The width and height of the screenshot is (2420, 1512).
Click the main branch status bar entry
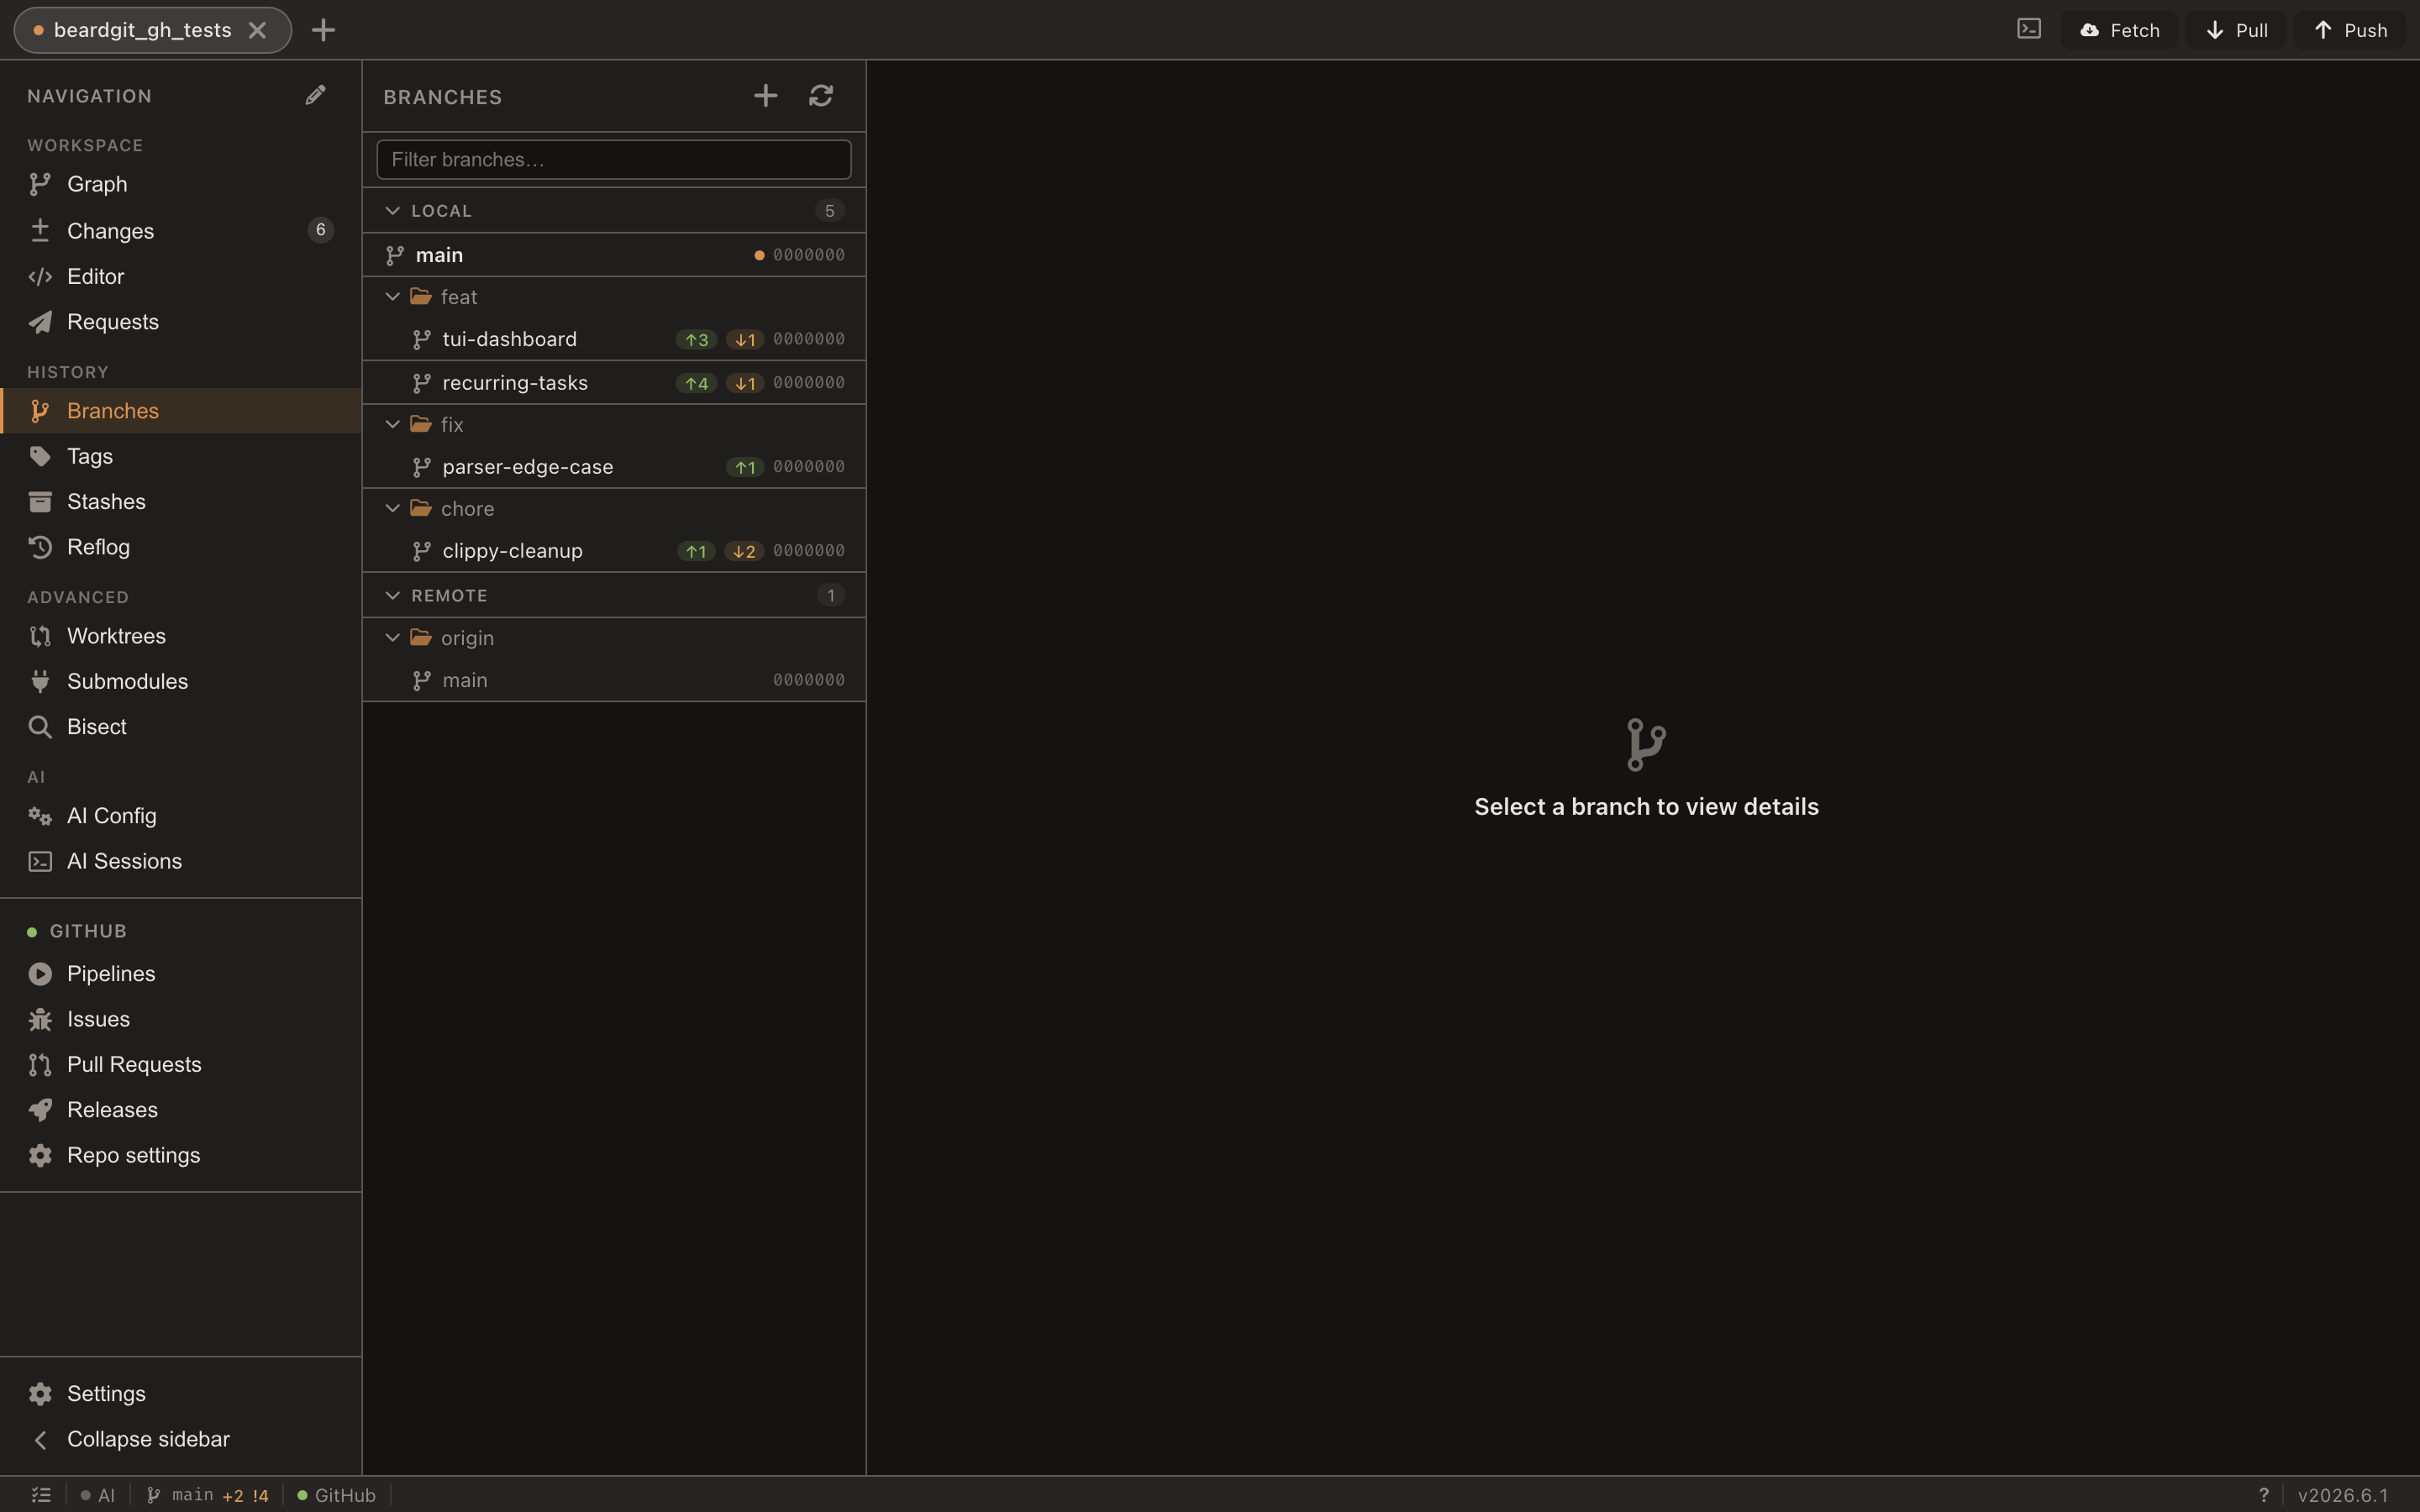pyautogui.click(x=208, y=1495)
